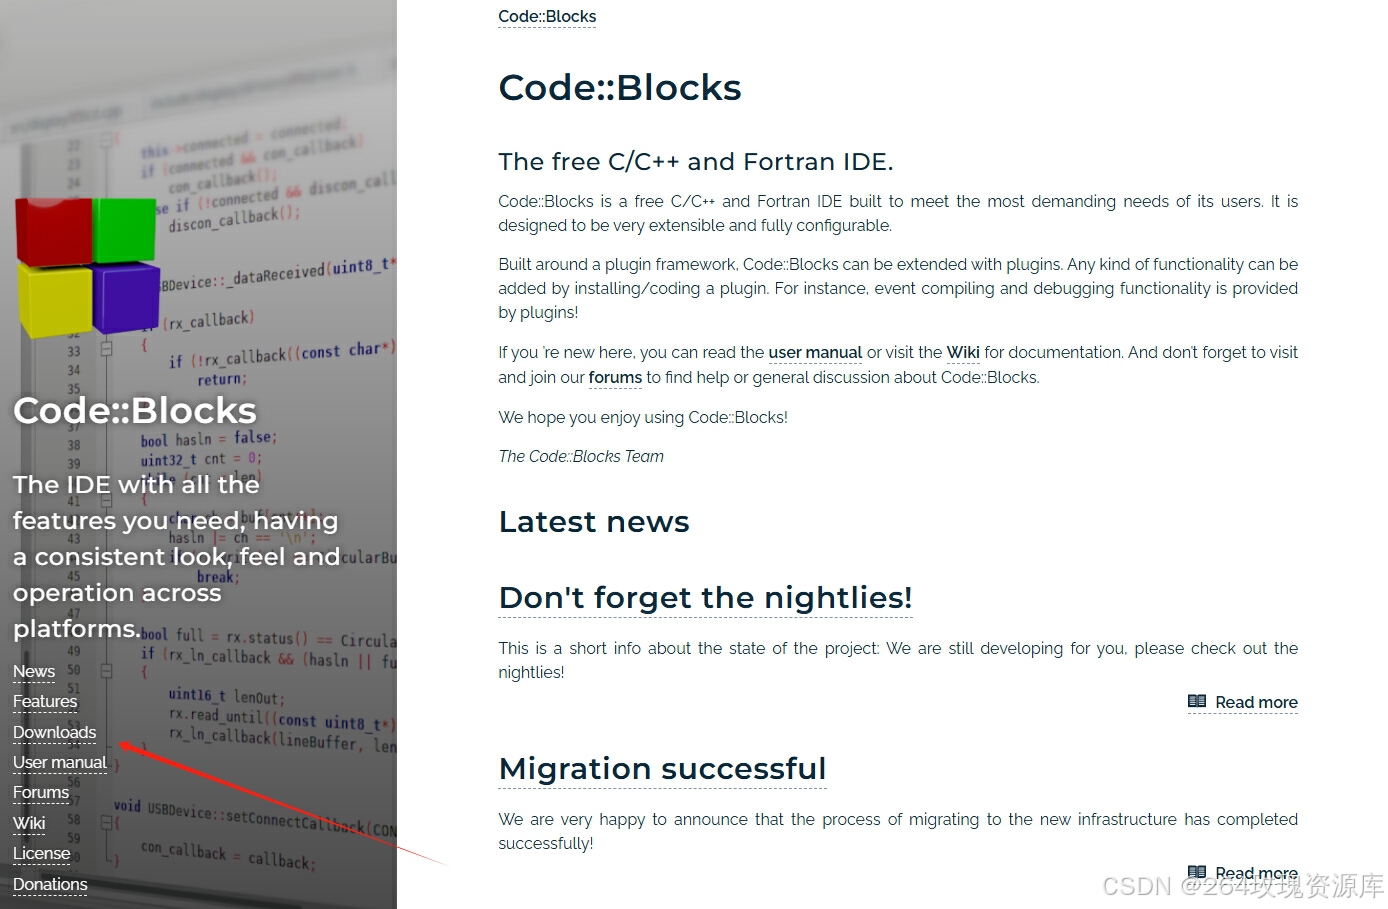Viewport: 1388px width, 909px height.
Task: Go to the Features page
Action: (x=45, y=702)
